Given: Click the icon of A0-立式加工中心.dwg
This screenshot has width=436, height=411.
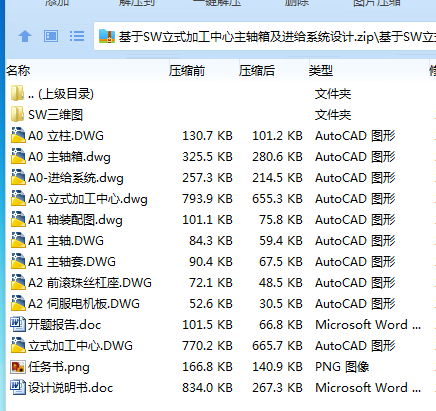Looking at the screenshot, I should coord(18,198).
